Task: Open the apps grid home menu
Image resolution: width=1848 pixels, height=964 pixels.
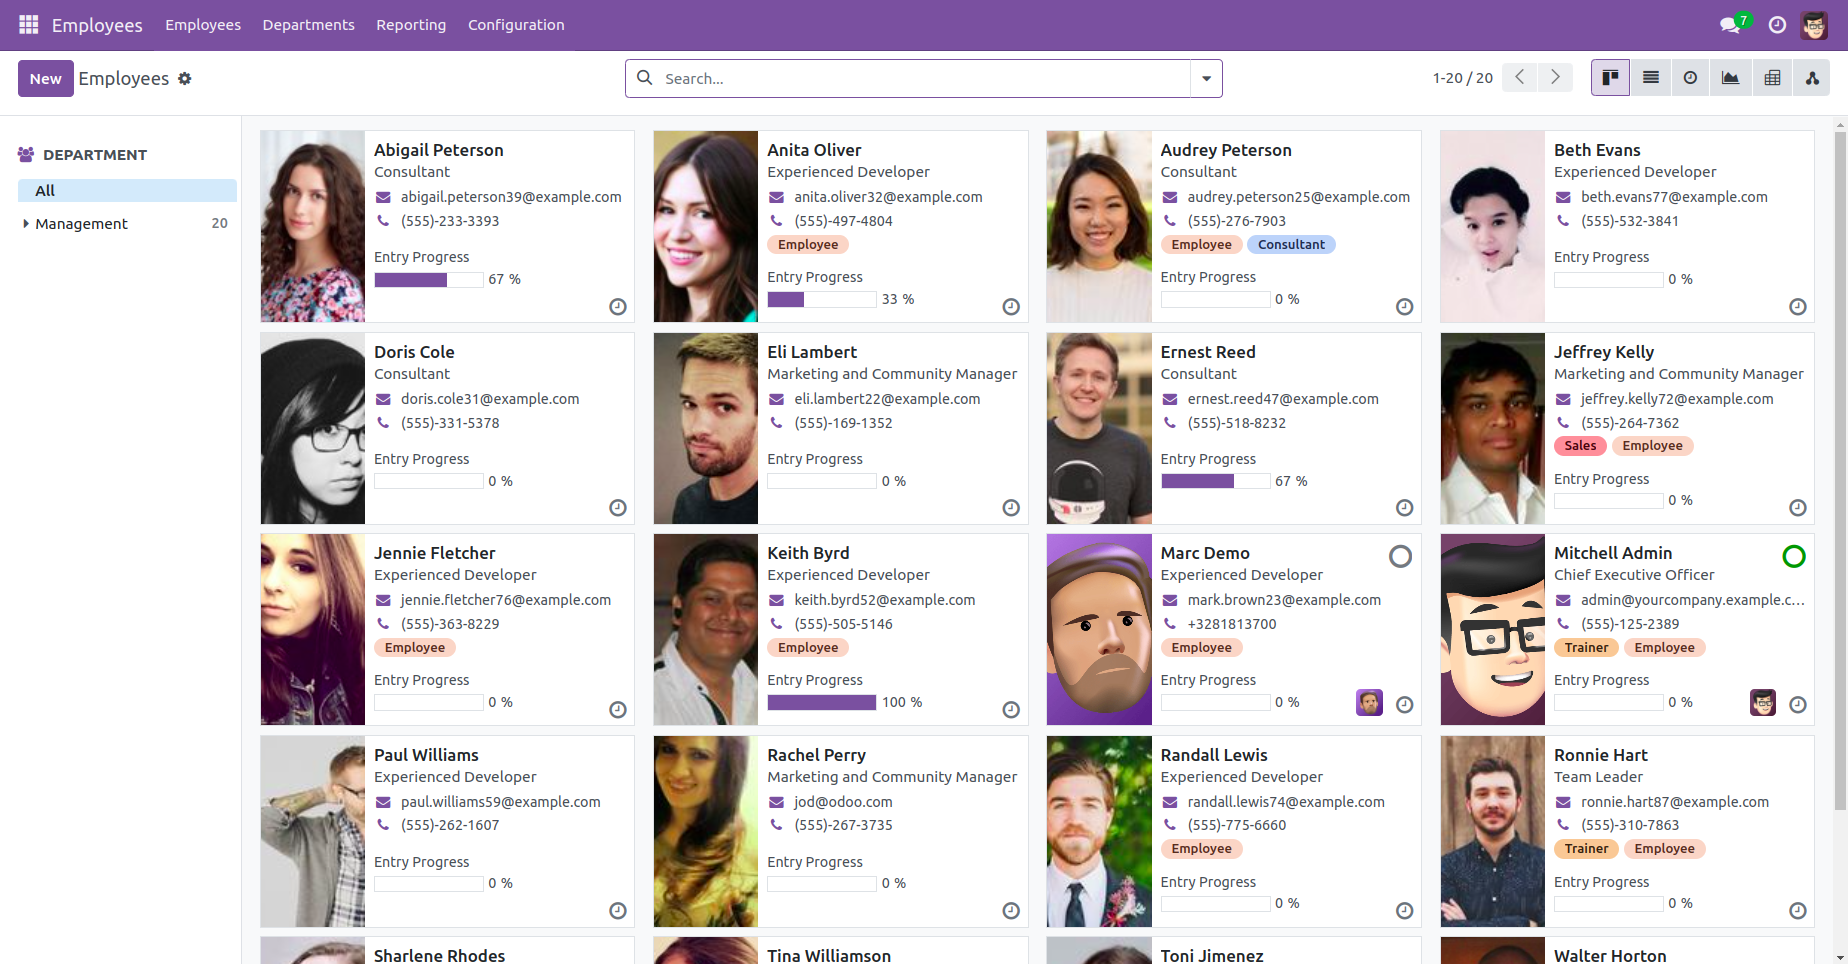Action: (29, 25)
